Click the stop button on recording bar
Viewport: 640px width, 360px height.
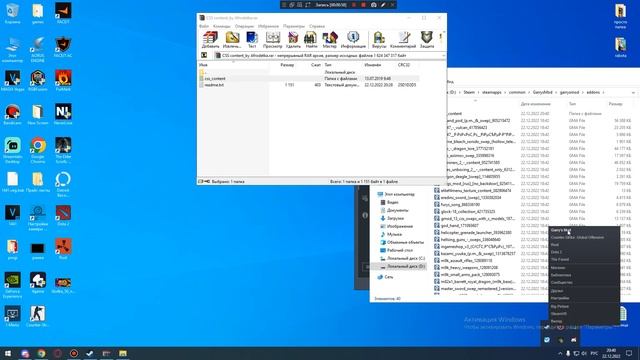(363, 5)
